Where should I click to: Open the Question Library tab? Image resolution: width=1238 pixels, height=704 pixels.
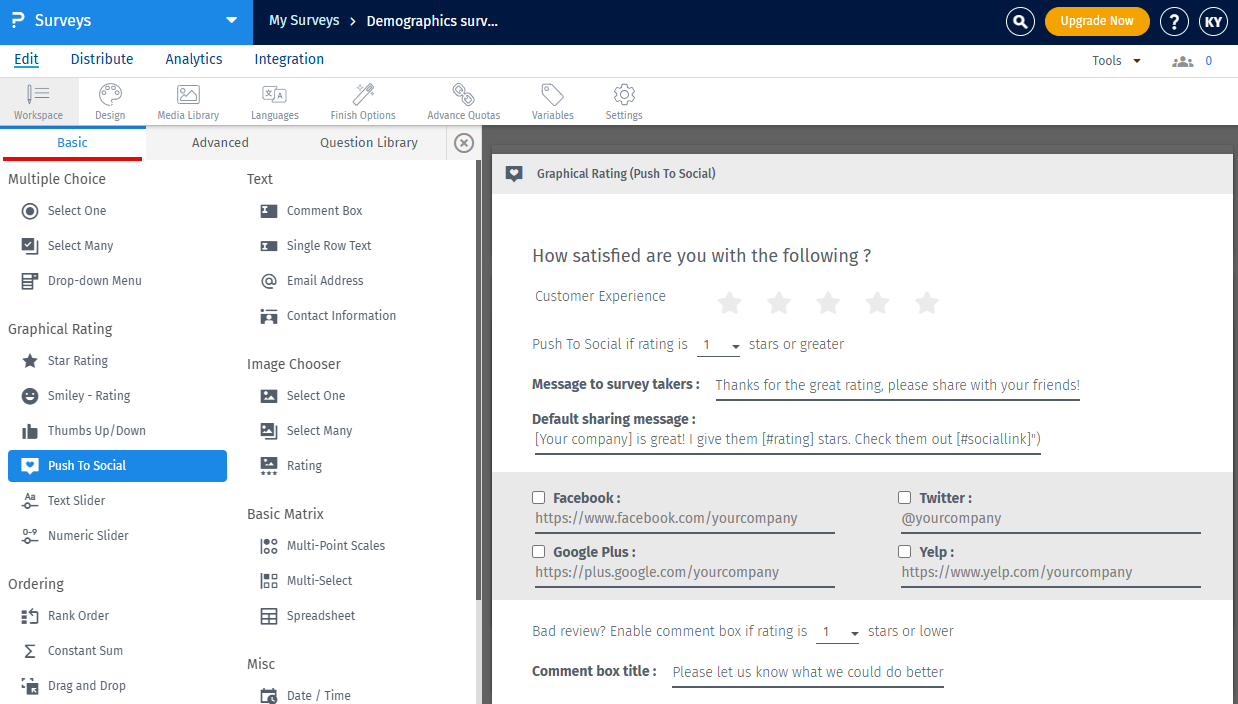(369, 143)
